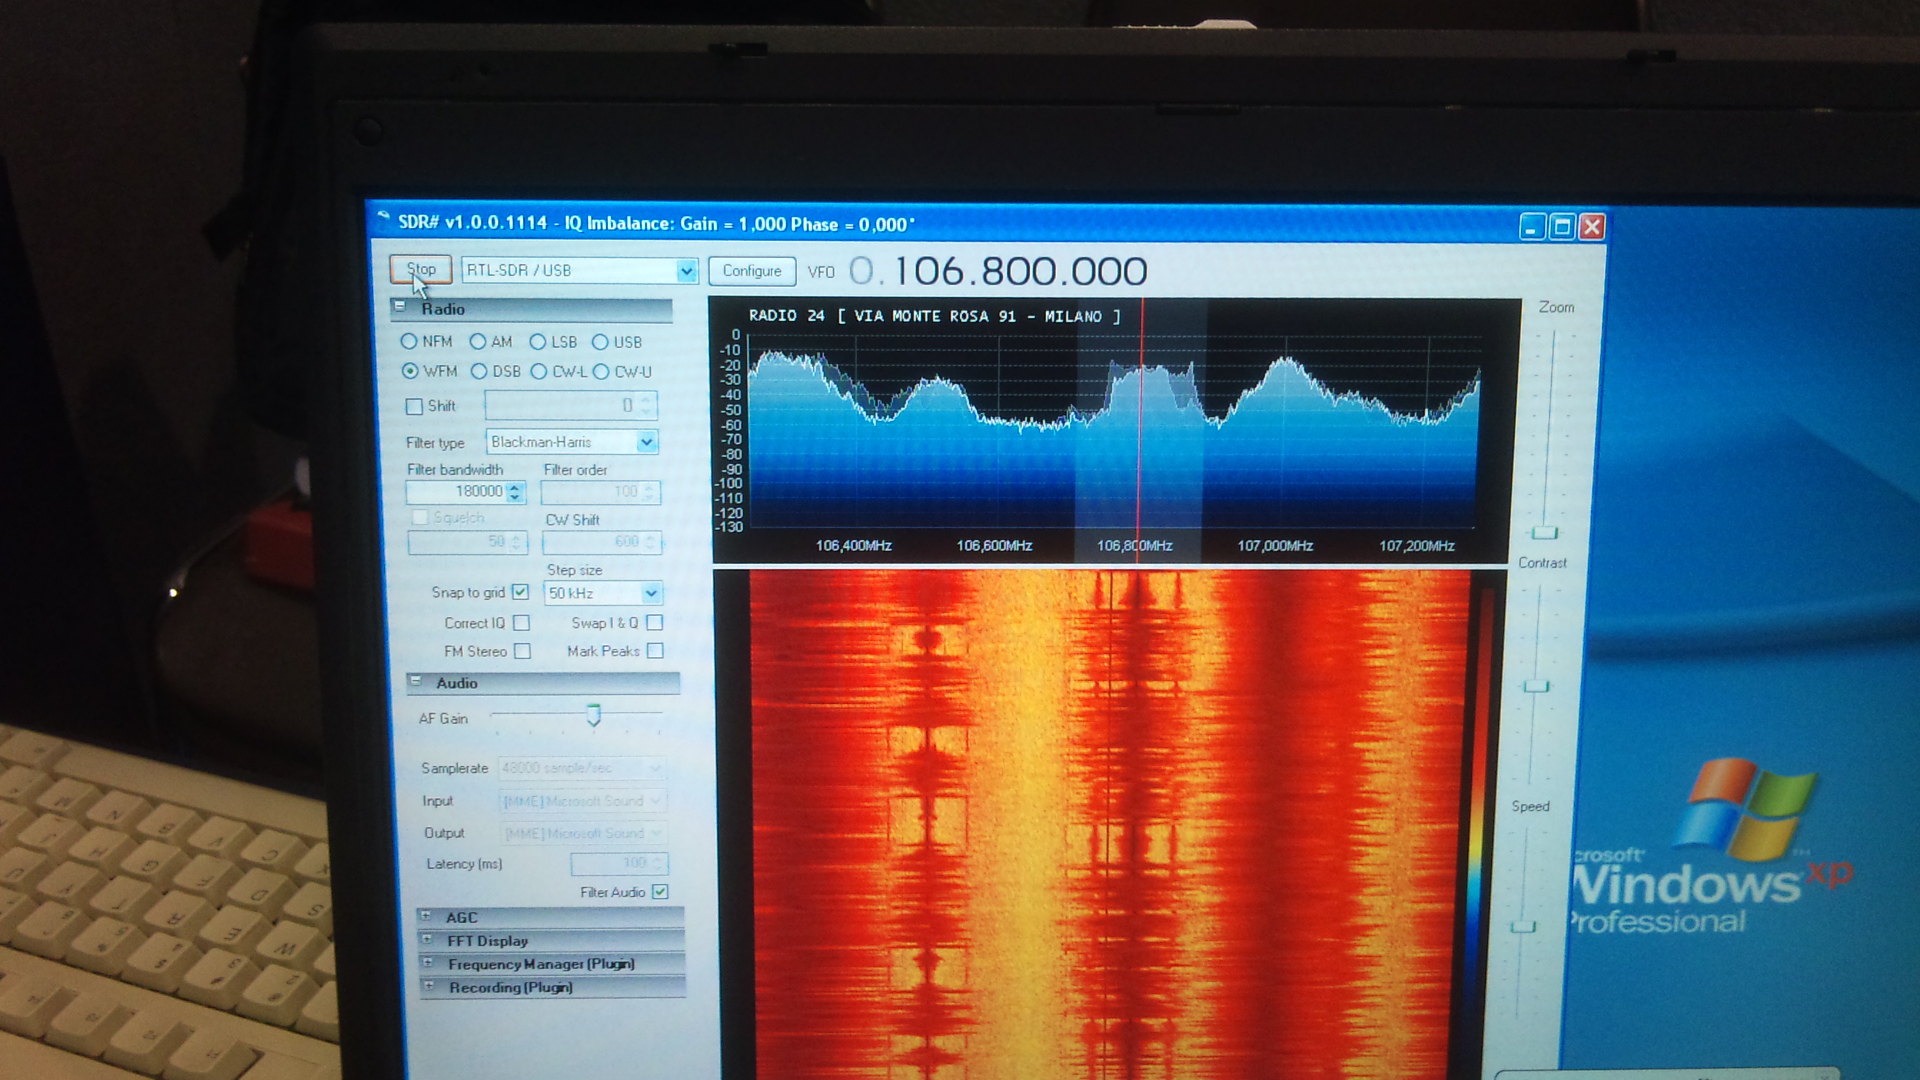Open the Step size 50 kHz dropdown
This screenshot has width=1920, height=1080.
[x=651, y=593]
